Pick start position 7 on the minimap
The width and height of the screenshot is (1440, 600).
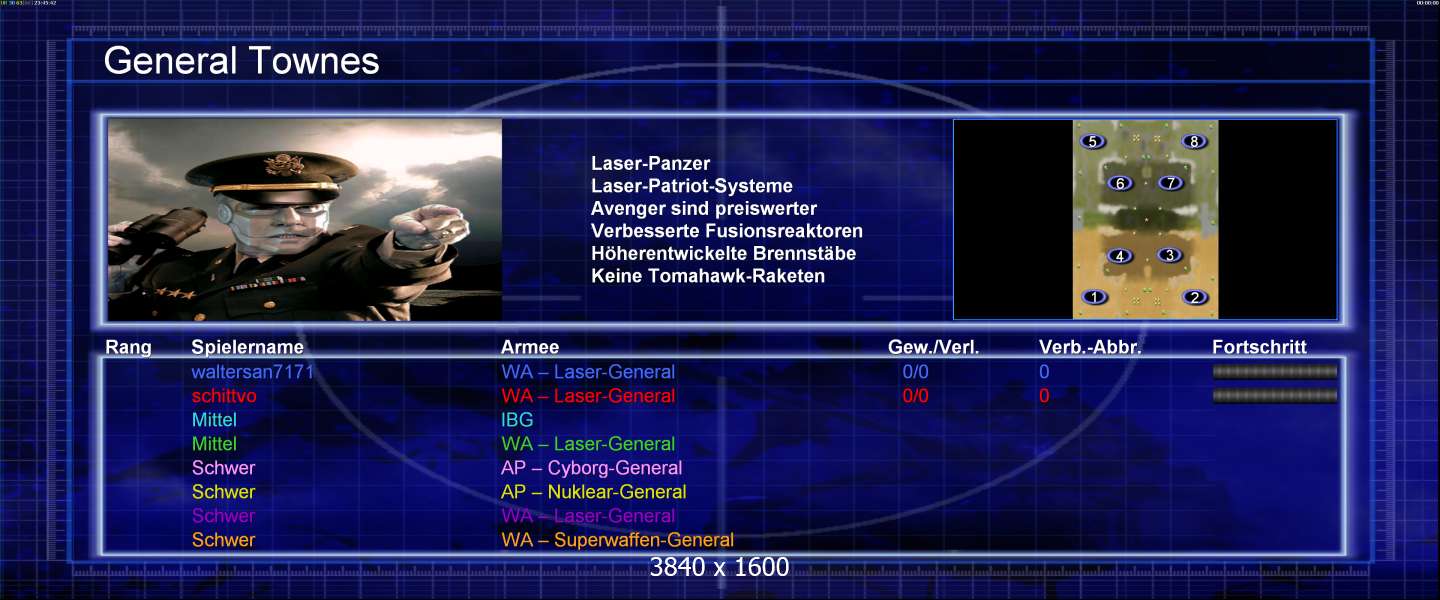point(1169,183)
